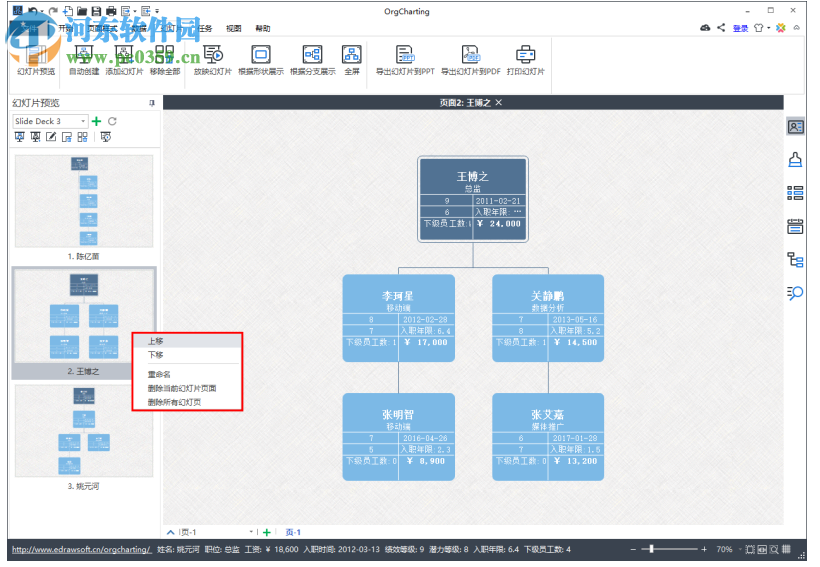Open the quick access customize dropdown arrow
The height and width of the screenshot is (567, 820).
tap(157, 11)
